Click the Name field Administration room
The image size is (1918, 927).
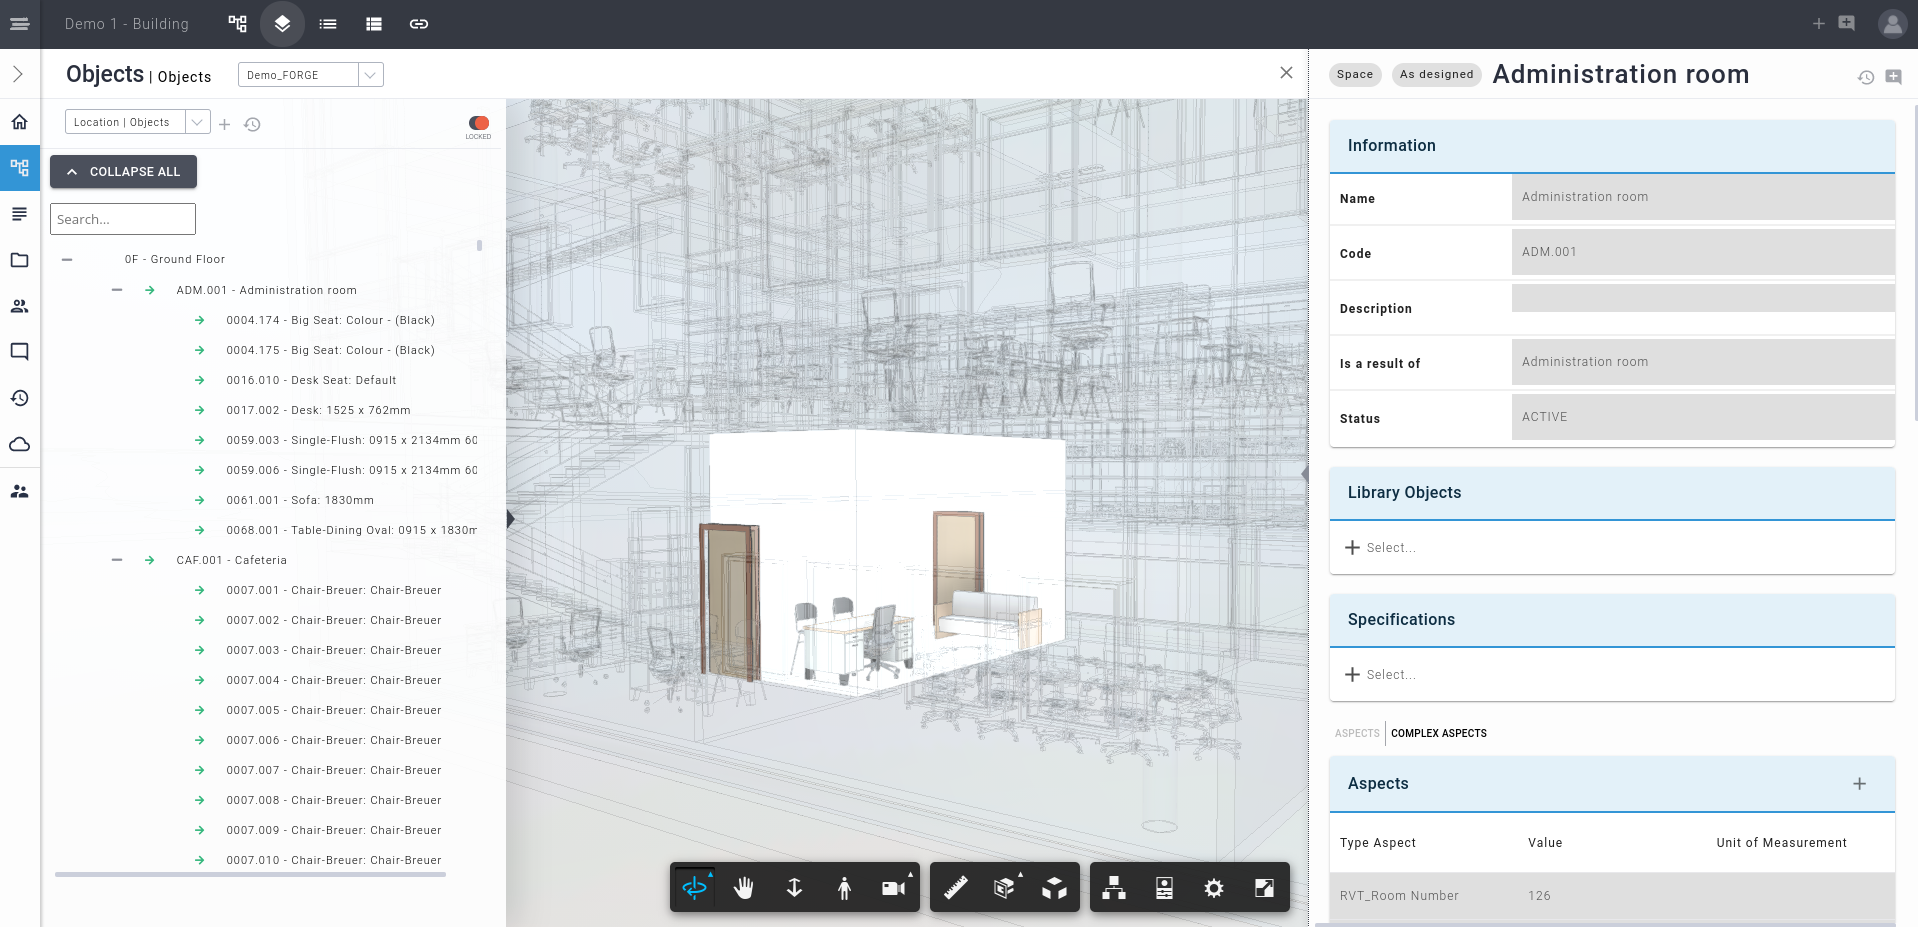click(1703, 197)
